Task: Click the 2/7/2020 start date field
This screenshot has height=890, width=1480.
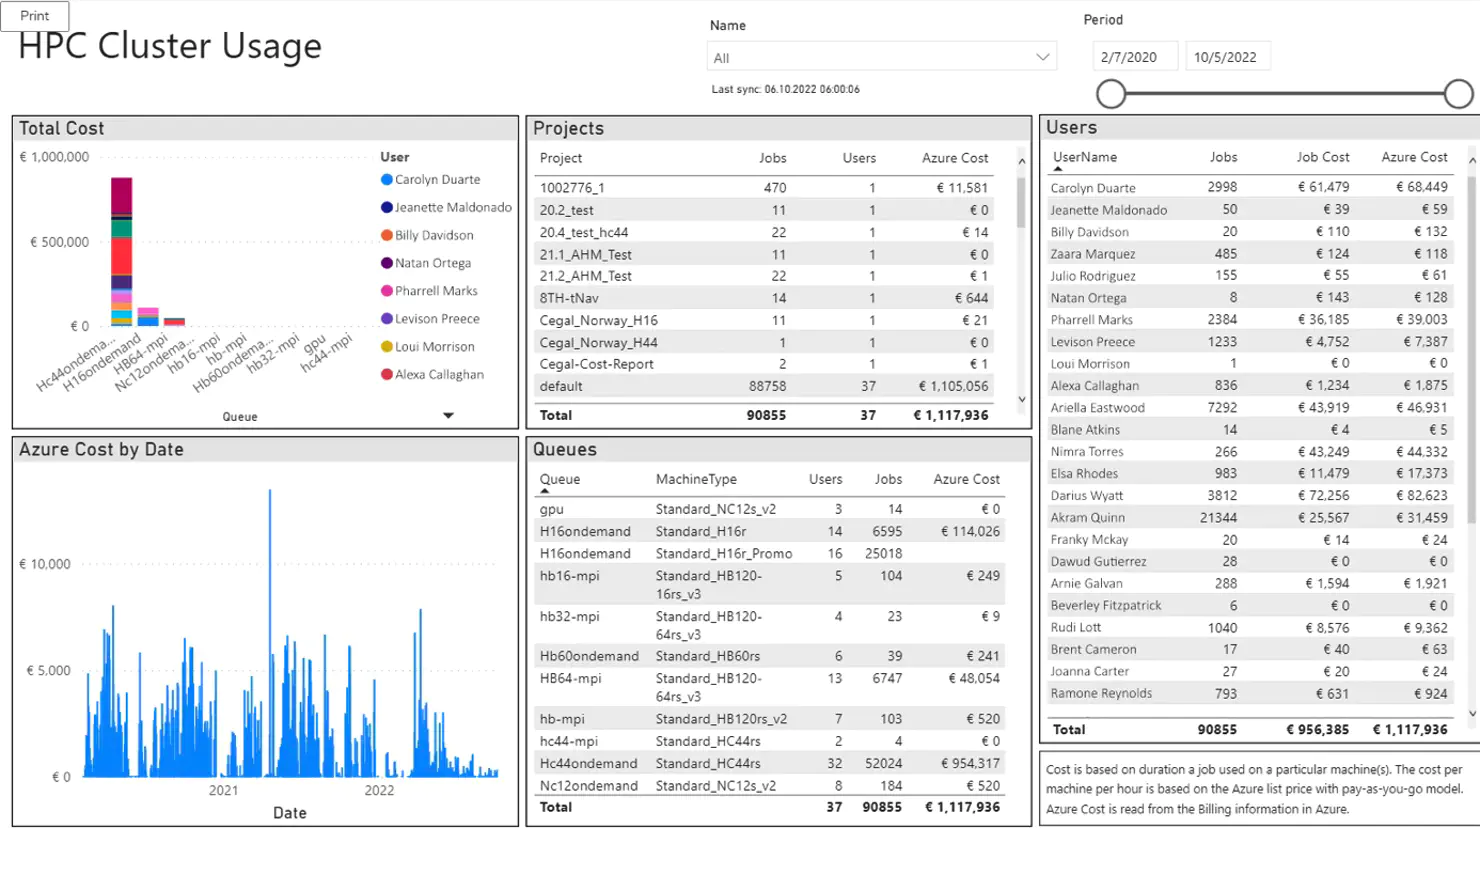Action: click(x=1134, y=57)
